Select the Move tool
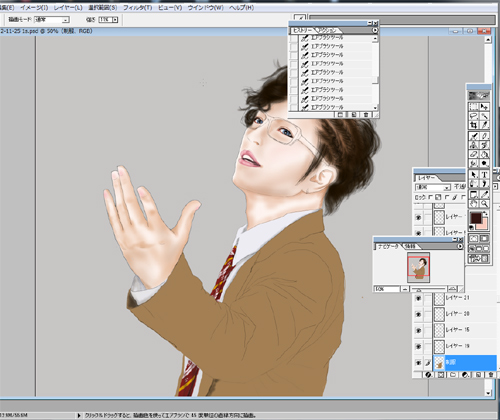 [484, 107]
